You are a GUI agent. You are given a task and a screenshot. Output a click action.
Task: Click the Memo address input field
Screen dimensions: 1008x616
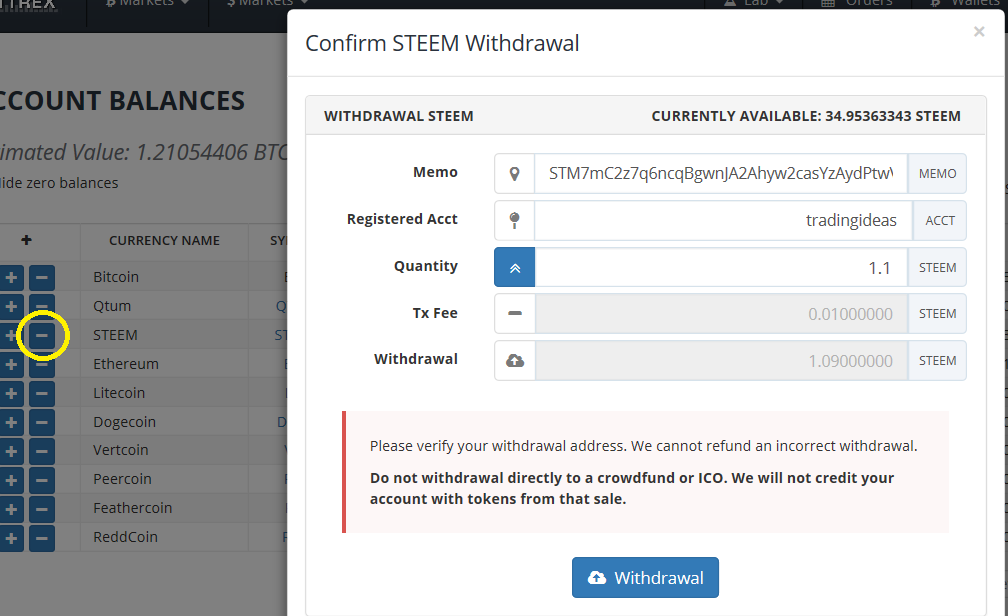point(721,174)
